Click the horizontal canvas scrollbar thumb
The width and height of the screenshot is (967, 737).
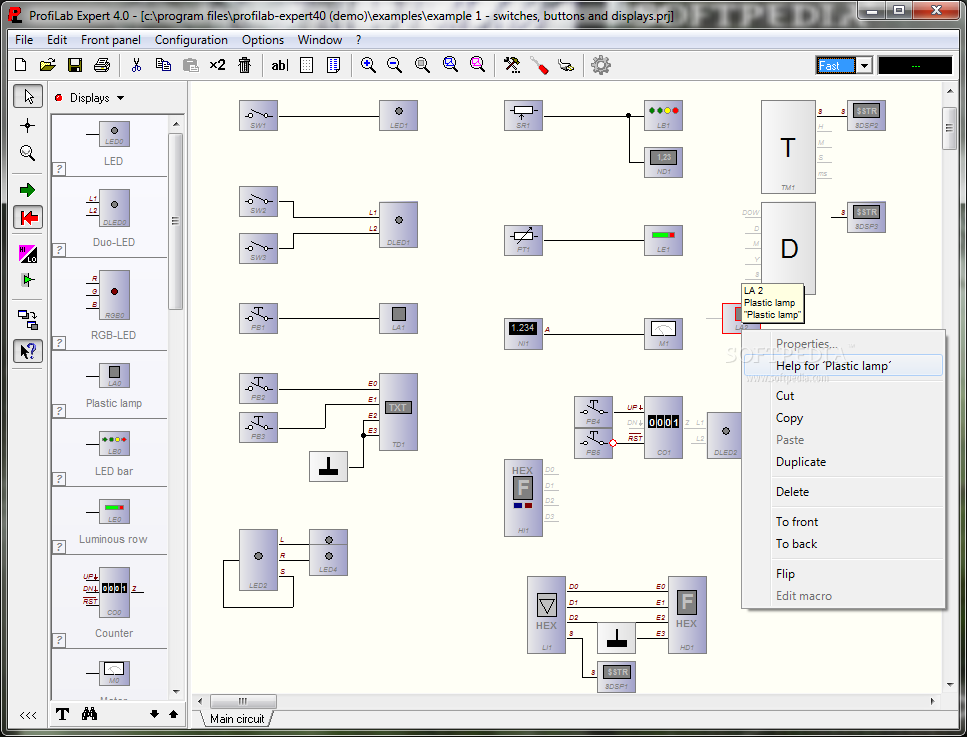243,701
